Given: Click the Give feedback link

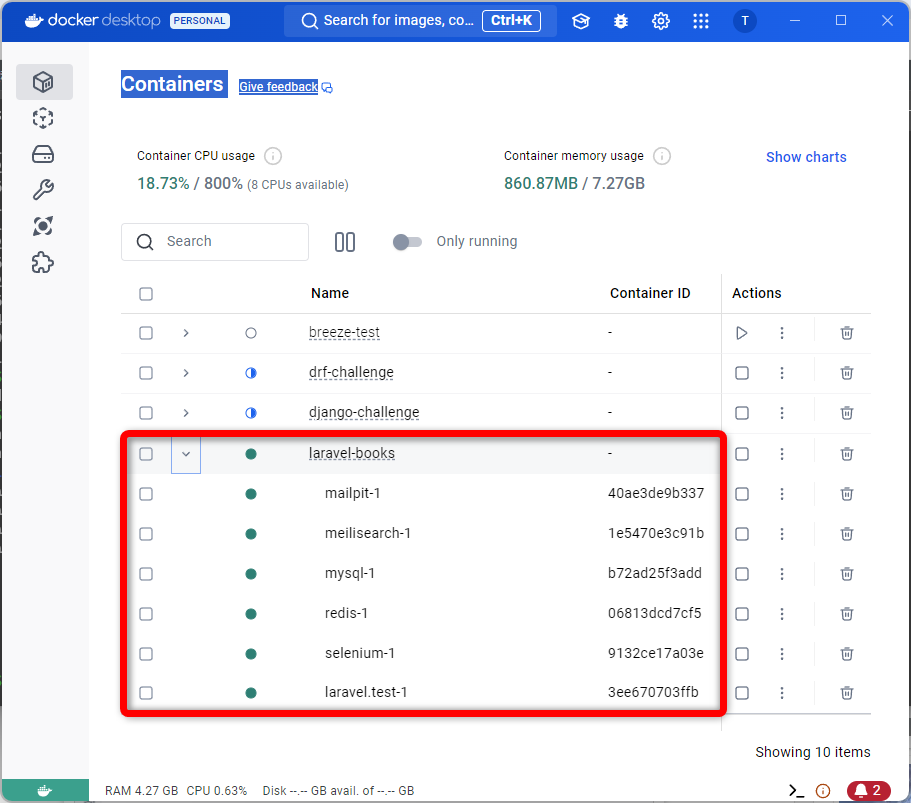Looking at the screenshot, I should [278, 87].
